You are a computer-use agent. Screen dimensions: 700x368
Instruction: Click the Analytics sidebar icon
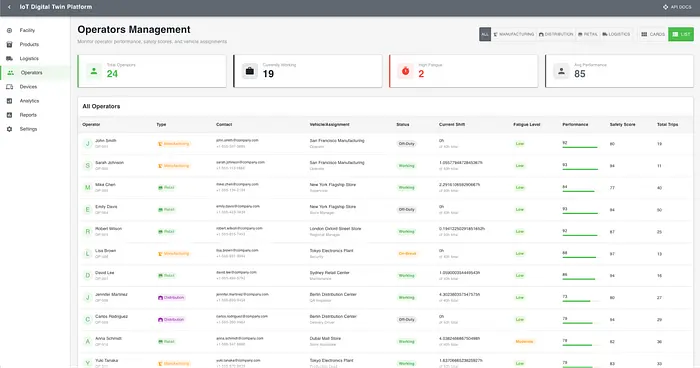point(9,101)
